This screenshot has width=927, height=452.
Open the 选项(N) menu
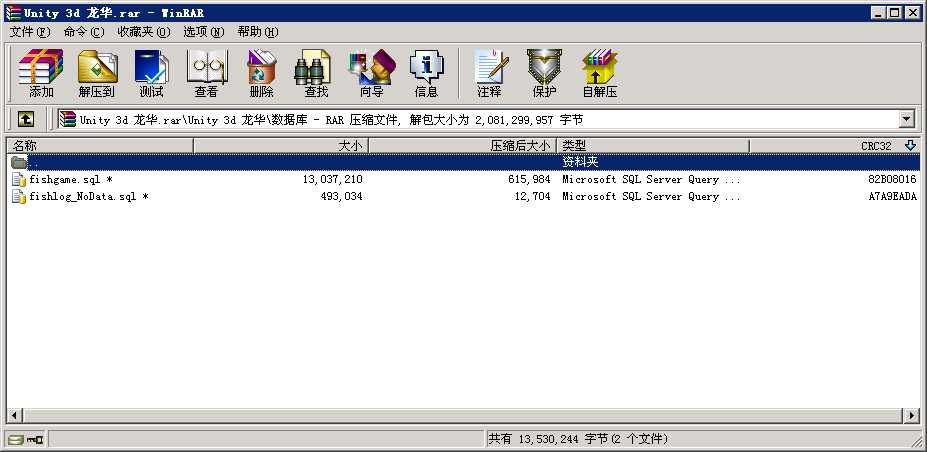[204, 32]
